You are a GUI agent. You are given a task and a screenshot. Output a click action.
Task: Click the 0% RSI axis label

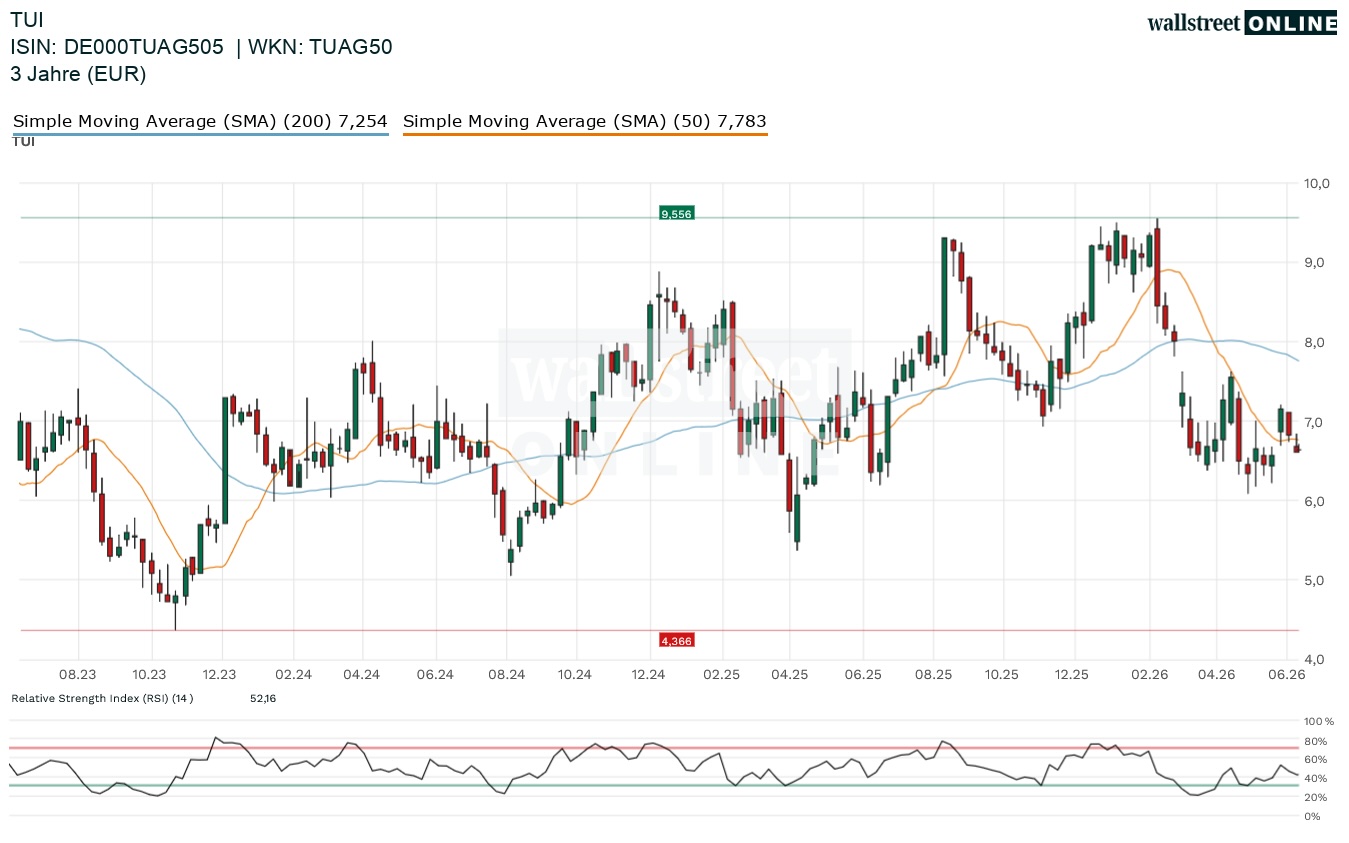(1314, 816)
